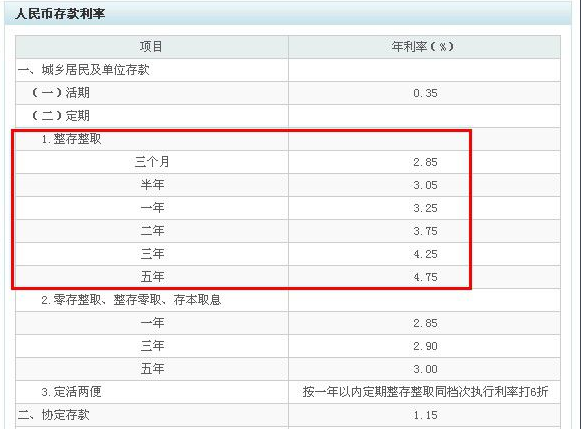Select the 2.85 rate beside 三个月
Viewport: 581px width, 429px height.
[425, 162]
